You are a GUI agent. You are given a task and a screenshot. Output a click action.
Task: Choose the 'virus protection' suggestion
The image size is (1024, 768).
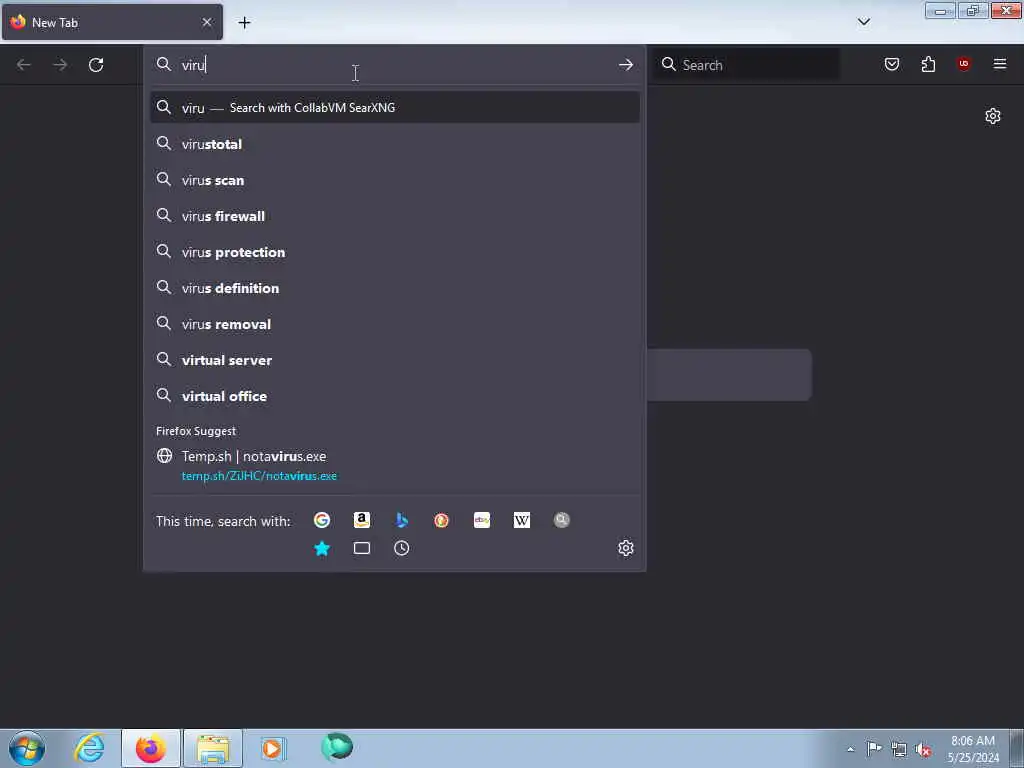394,252
